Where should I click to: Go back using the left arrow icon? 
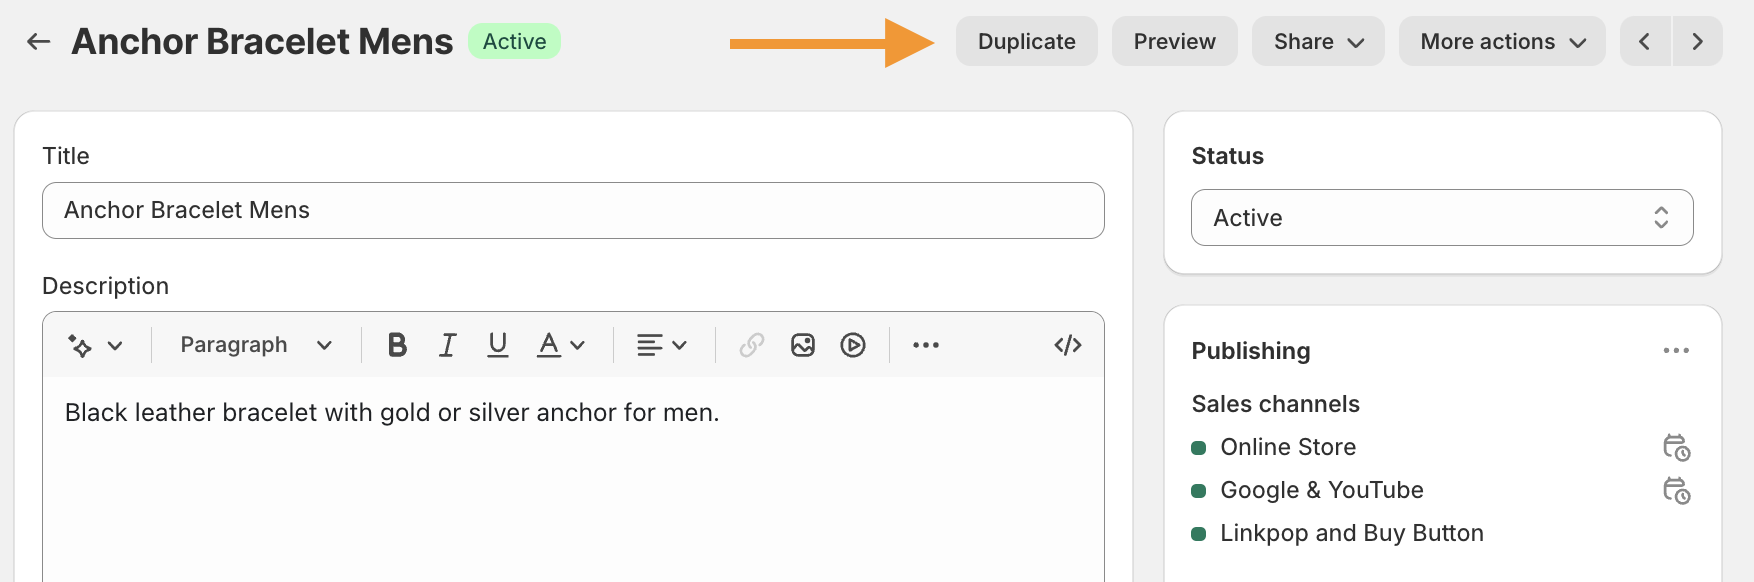click(38, 41)
